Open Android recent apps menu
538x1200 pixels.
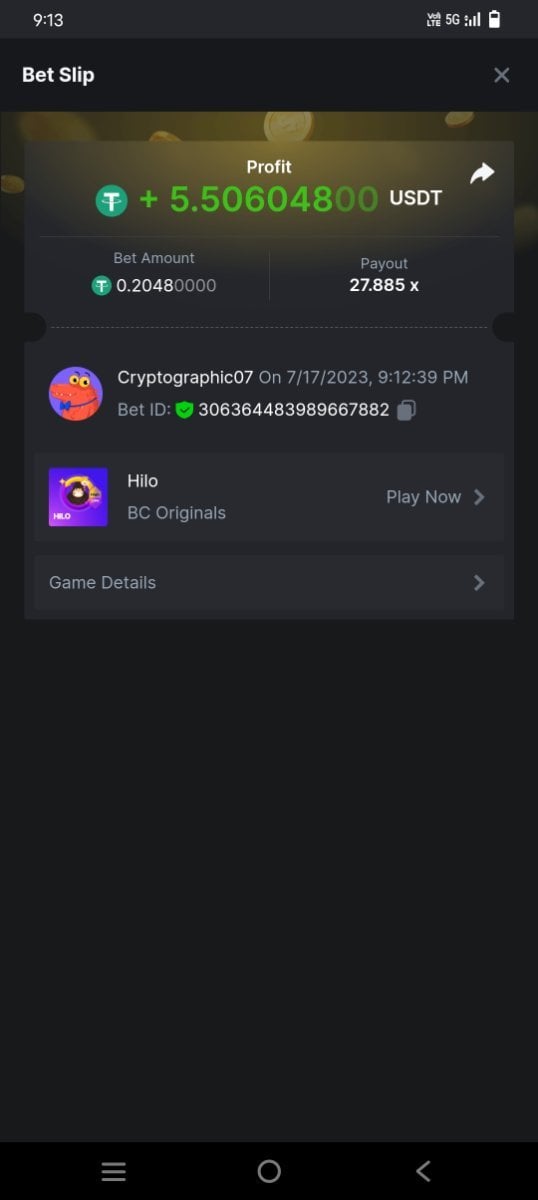coord(114,1172)
